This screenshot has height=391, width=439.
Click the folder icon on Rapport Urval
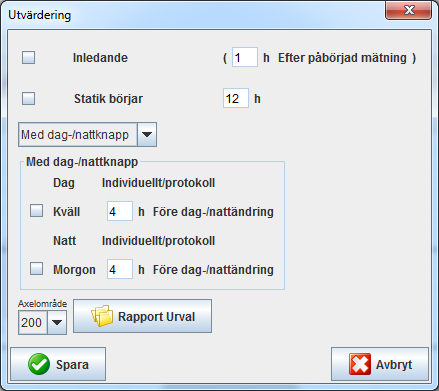click(102, 316)
